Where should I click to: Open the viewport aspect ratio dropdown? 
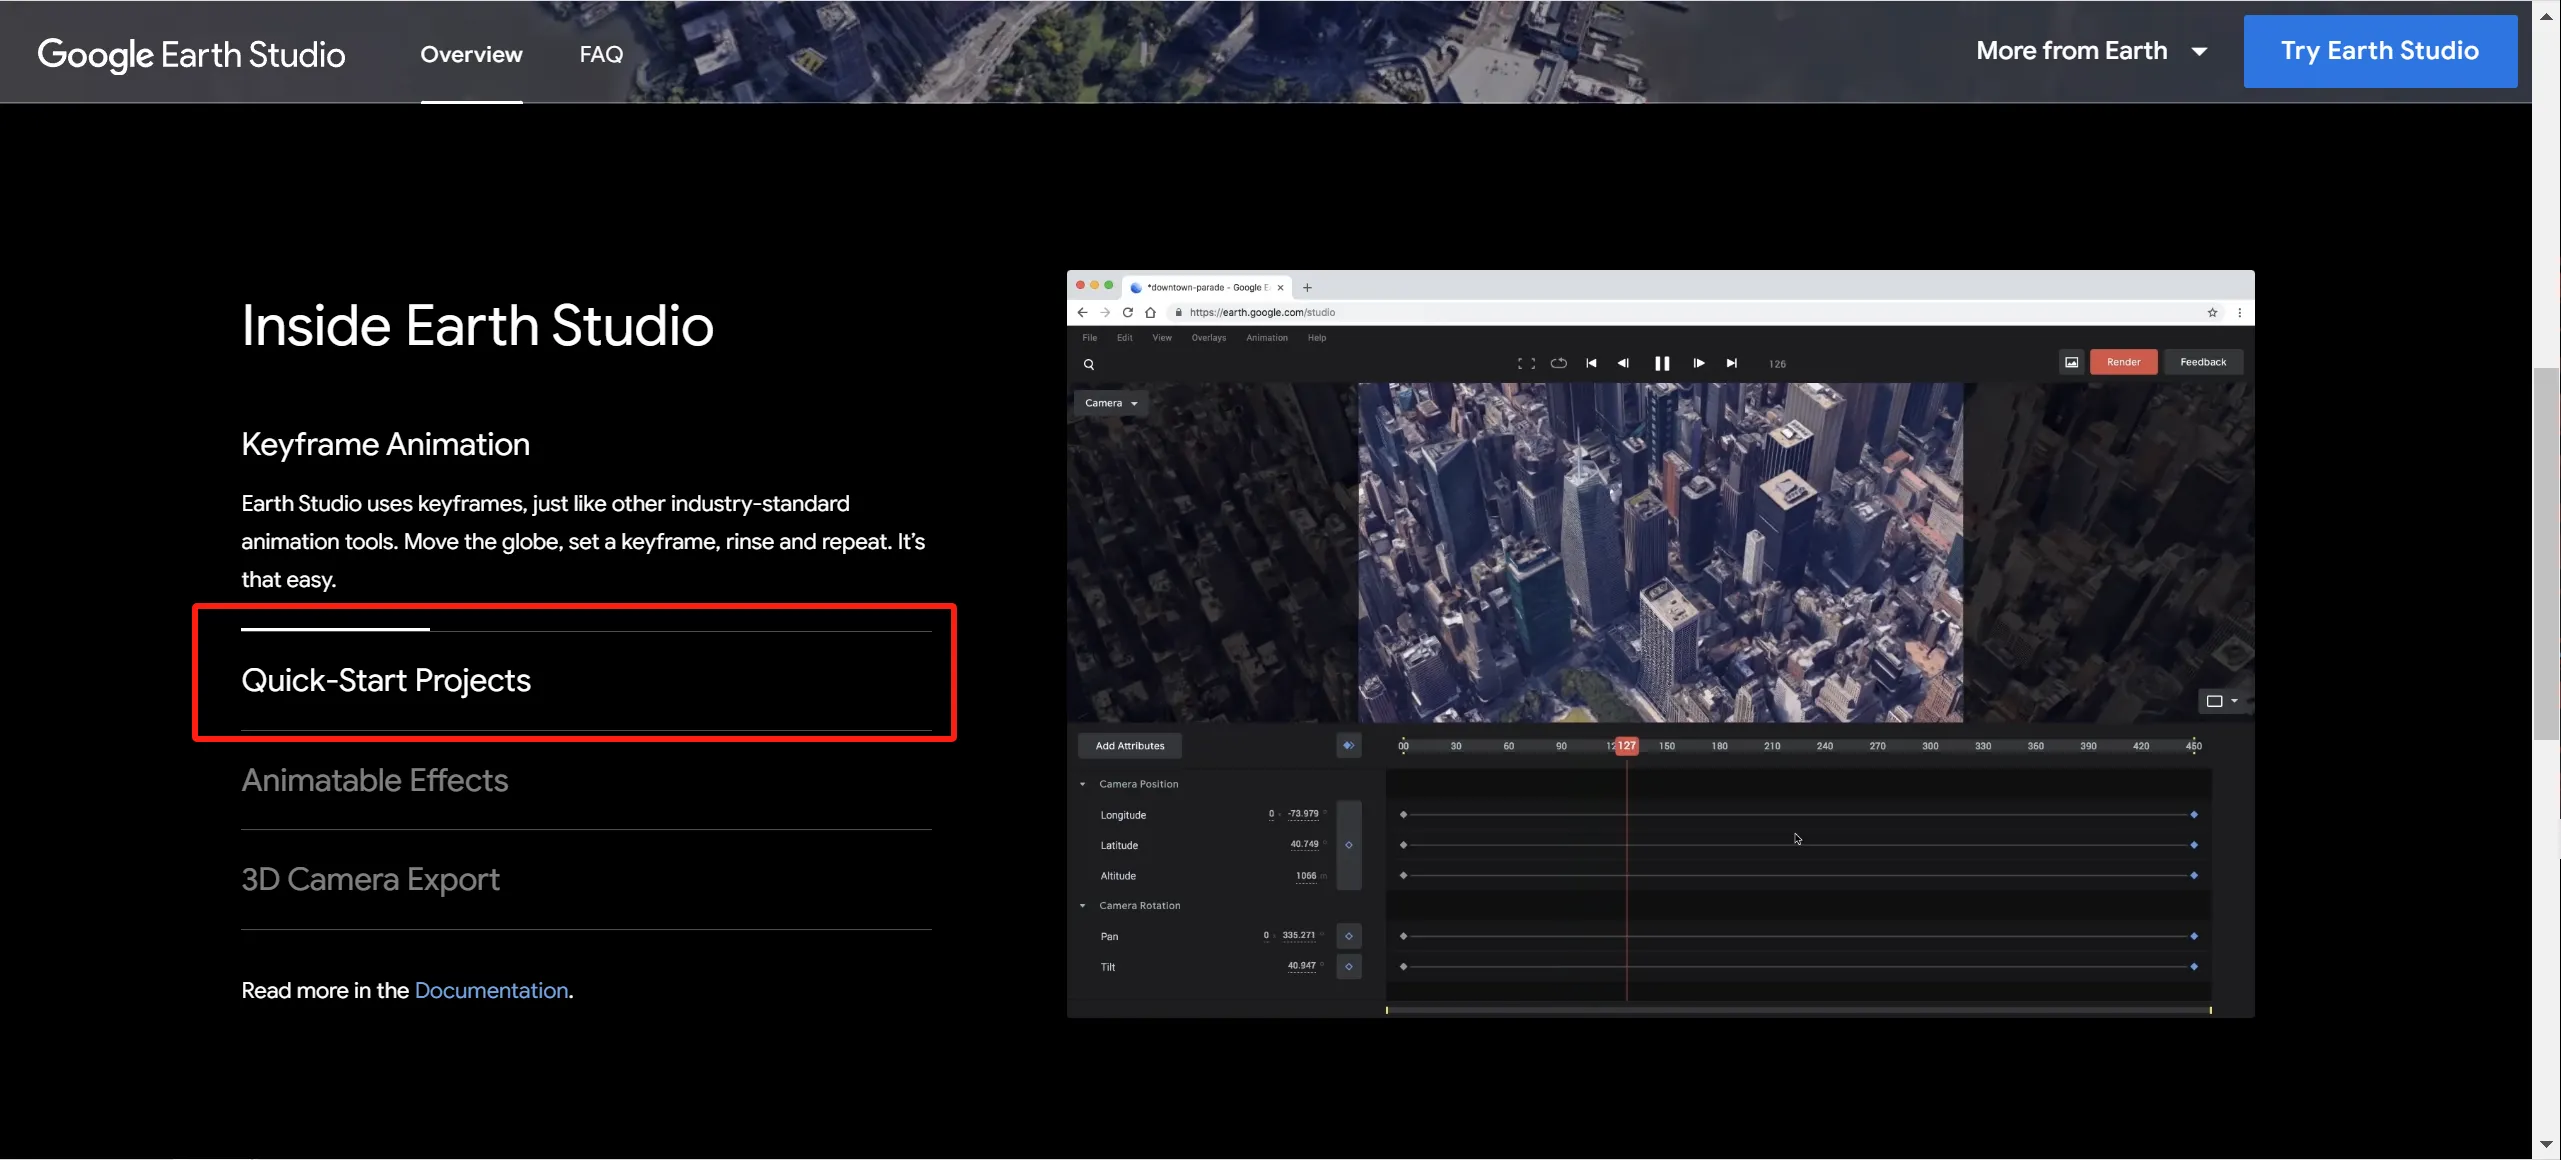(x=2221, y=701)
